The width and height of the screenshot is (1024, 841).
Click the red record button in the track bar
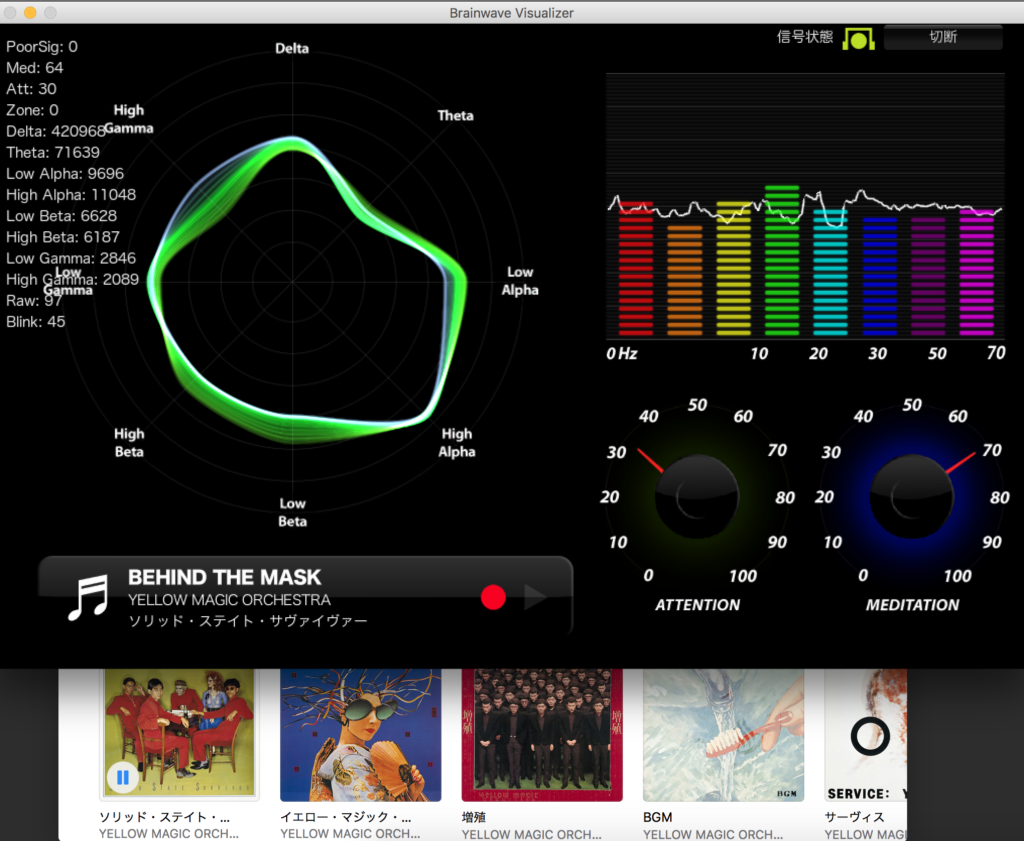pos(493,597)
